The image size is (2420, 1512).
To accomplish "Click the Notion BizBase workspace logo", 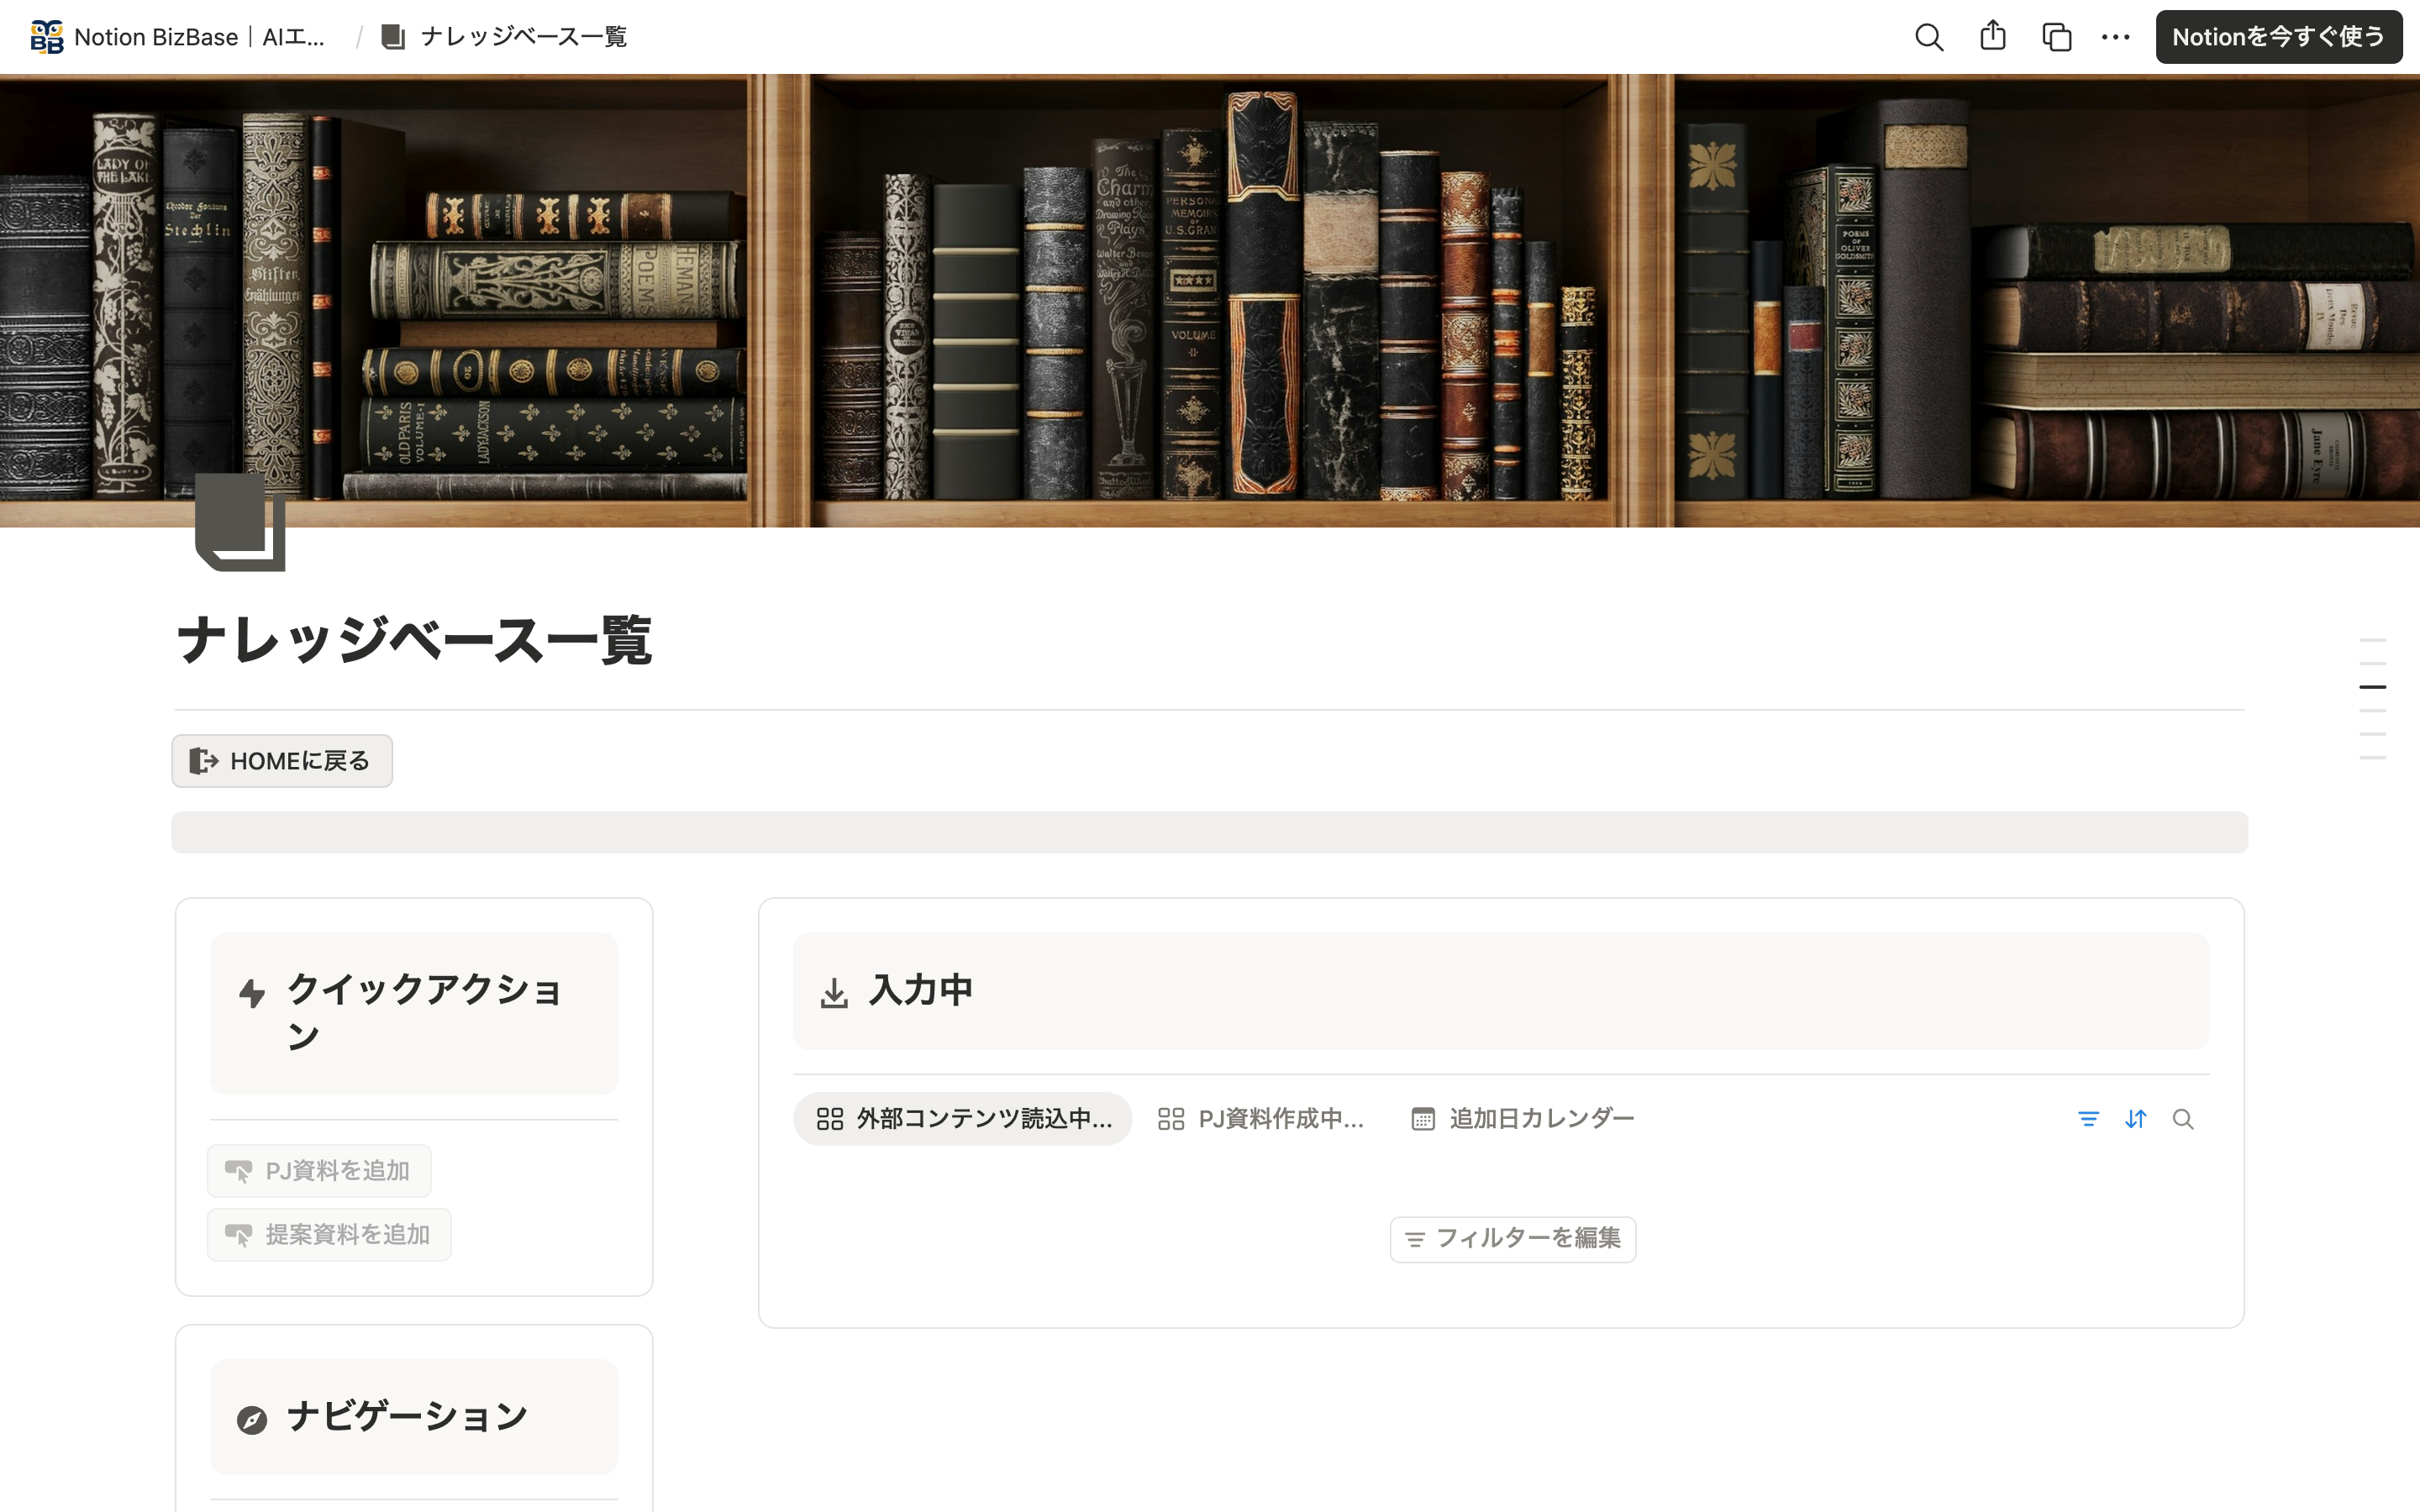I will point(47,37).
